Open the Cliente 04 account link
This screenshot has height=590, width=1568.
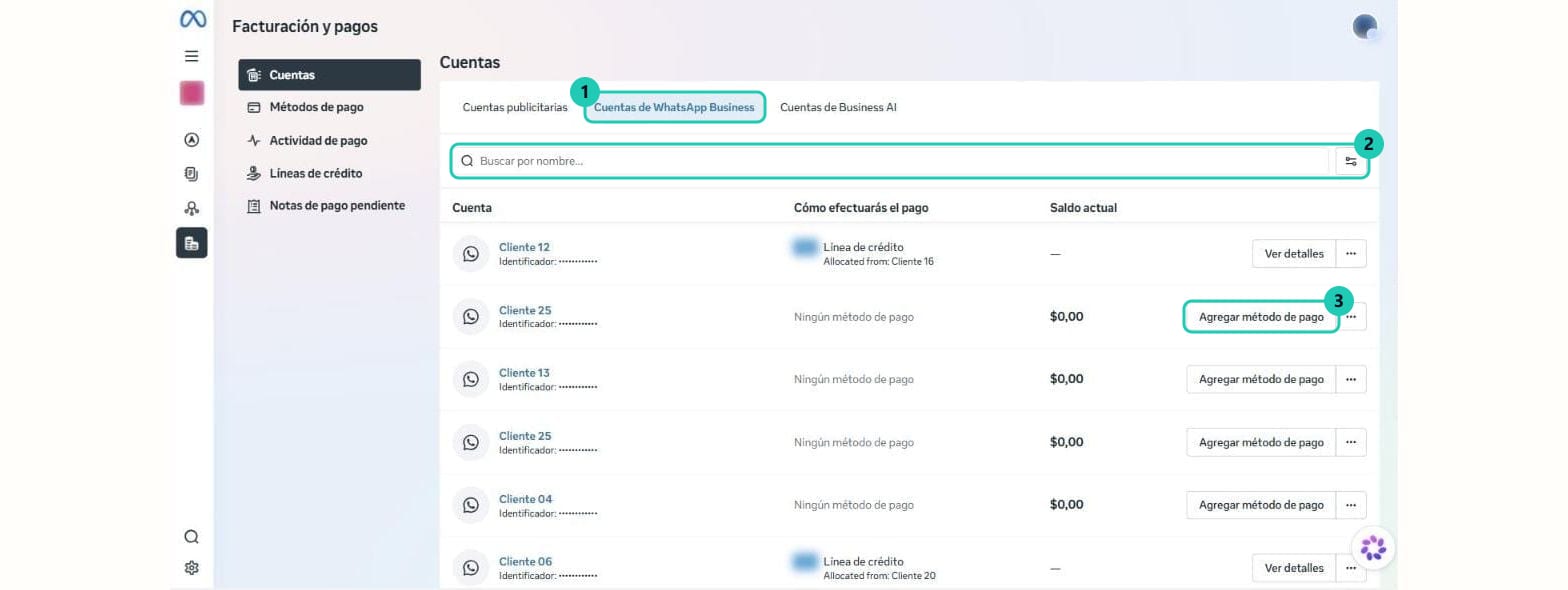coord(525,499)
